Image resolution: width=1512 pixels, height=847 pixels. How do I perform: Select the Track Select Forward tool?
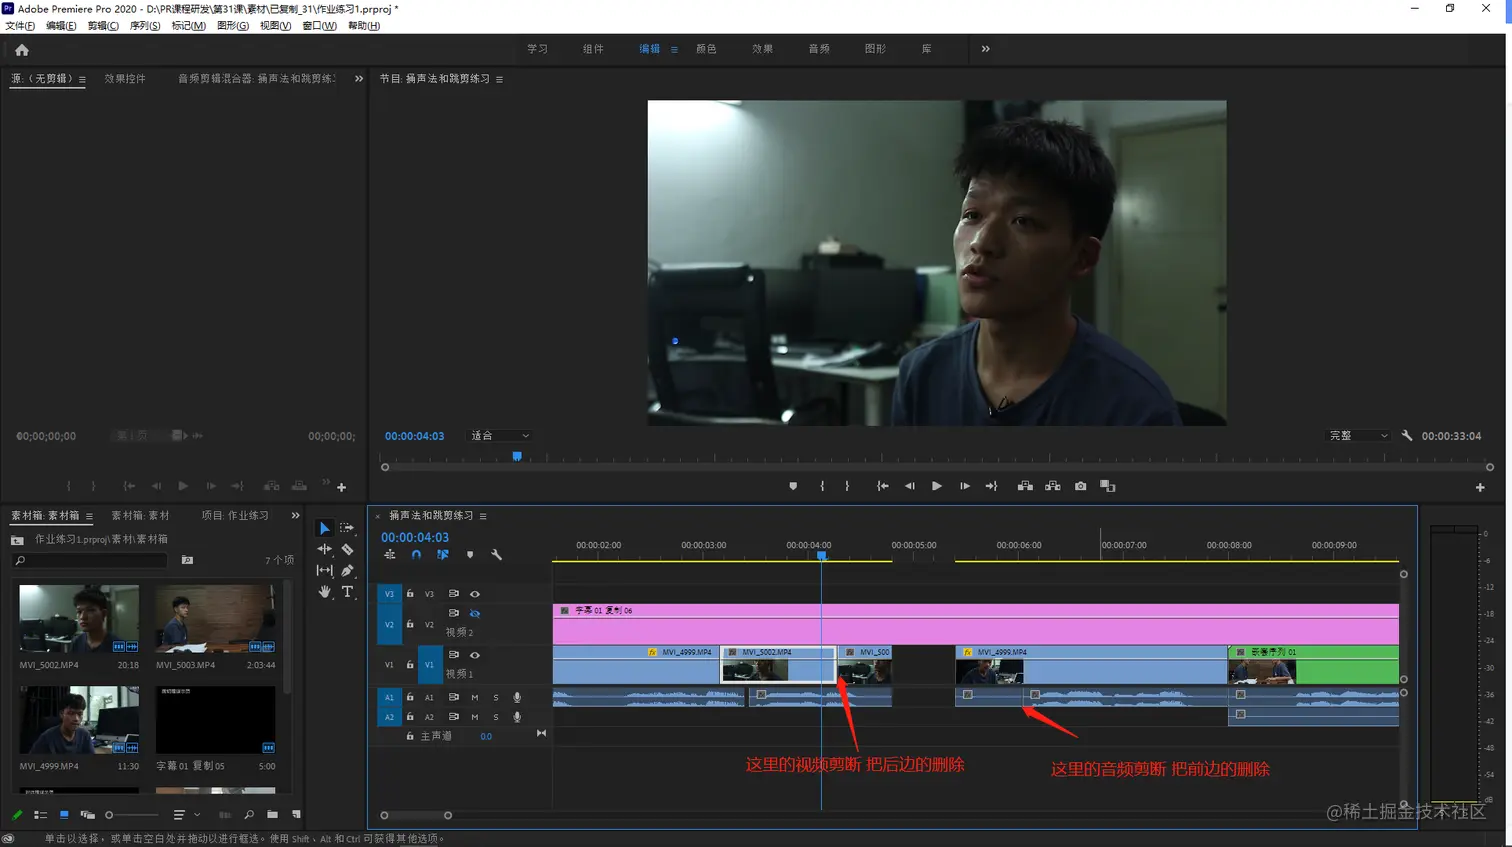pyautogui.click(x=347, y=528)
